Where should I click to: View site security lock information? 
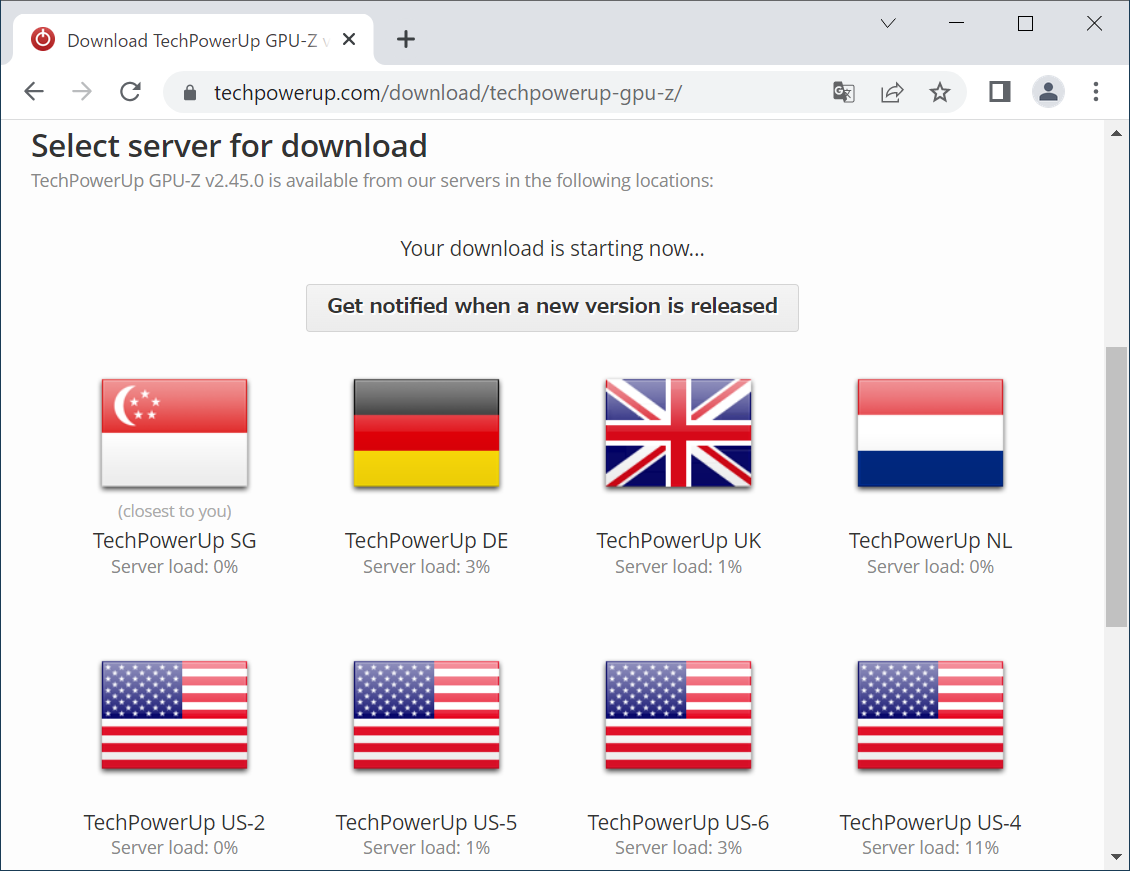190,92
